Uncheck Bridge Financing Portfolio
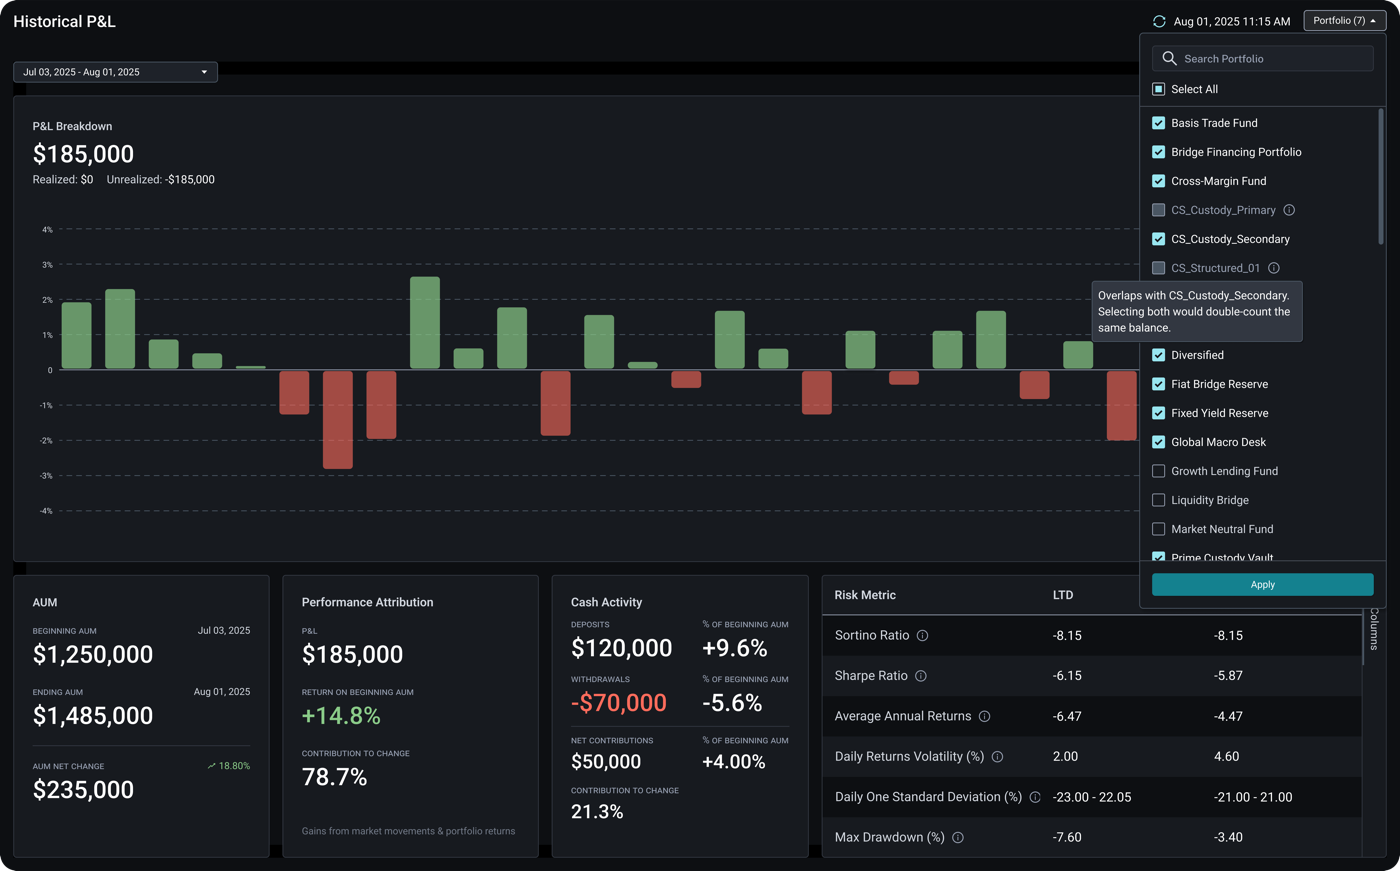 (1158, 152)
